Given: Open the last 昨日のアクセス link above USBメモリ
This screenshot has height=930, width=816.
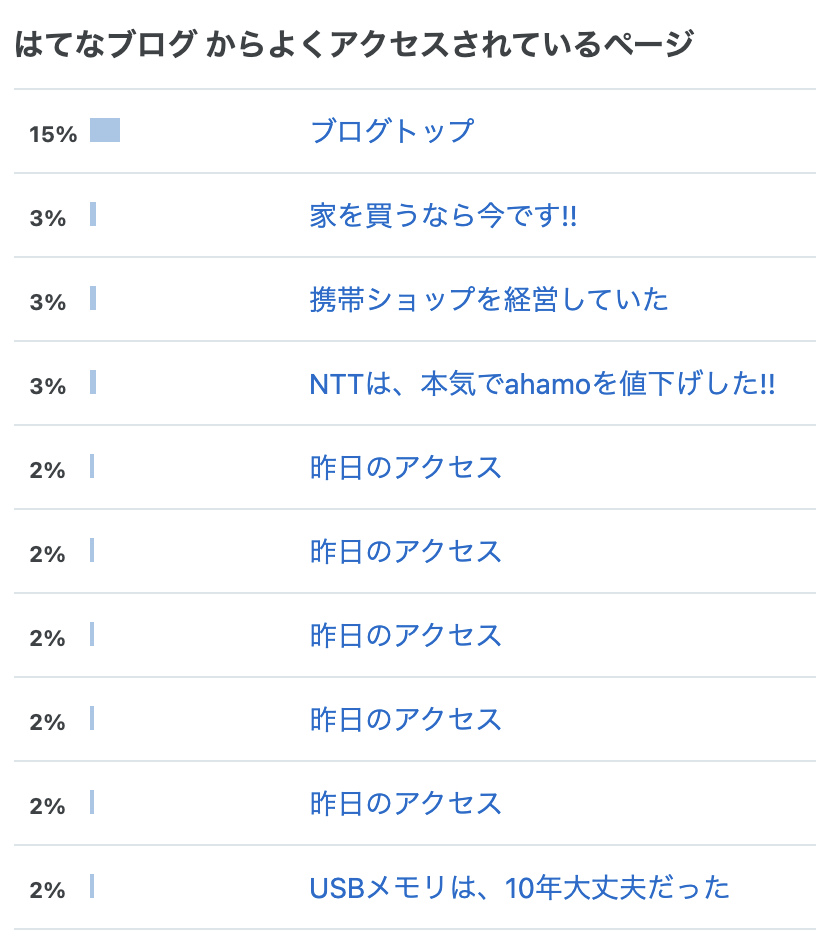Looking at the screenshot, I should tap(406, 803).
